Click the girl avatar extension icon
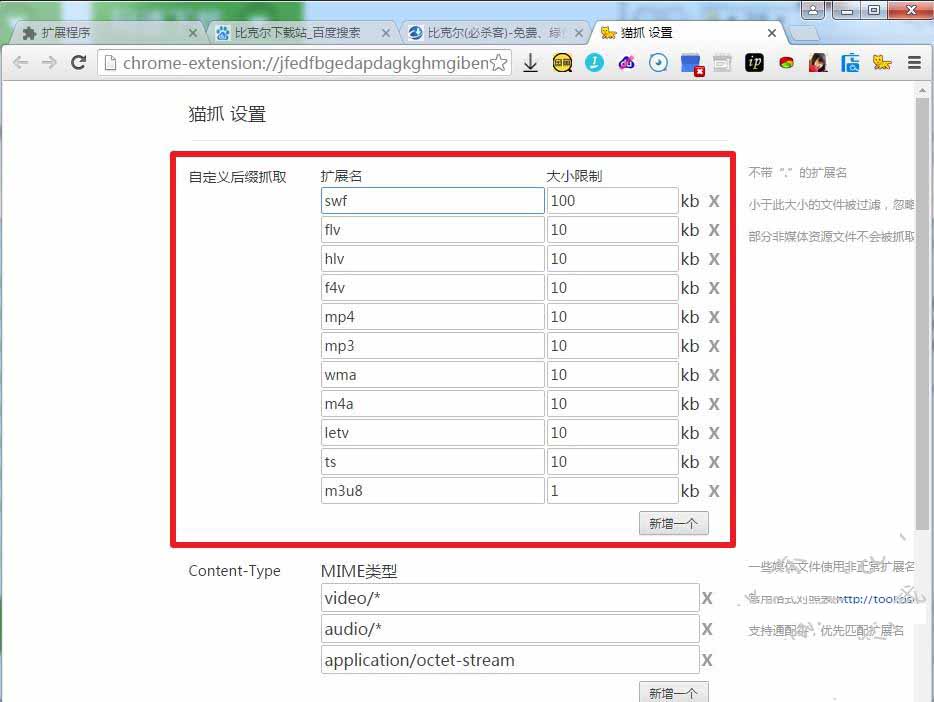934x702 pixels. click(818, 63)
